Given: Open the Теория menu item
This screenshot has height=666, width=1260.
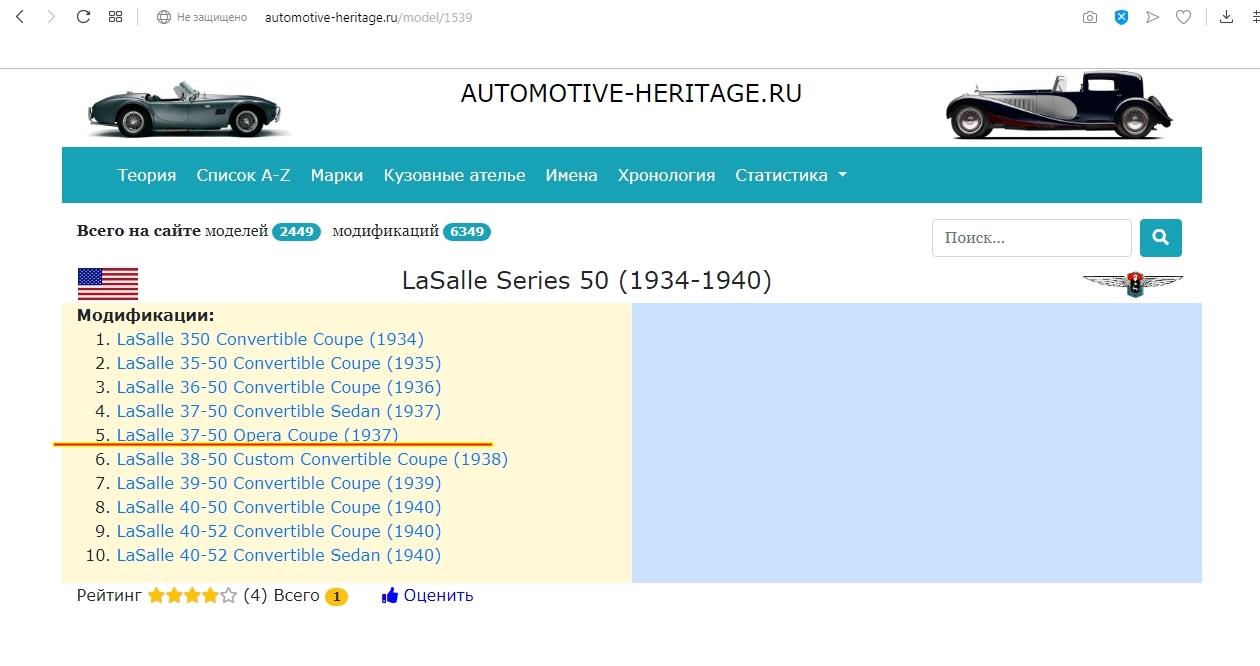Looking at the screenshot, I should (x=147, y=175).
